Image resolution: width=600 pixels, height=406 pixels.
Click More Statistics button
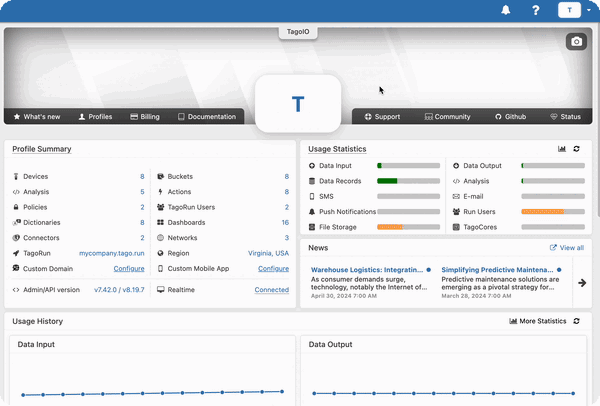[x=538, y=321]
